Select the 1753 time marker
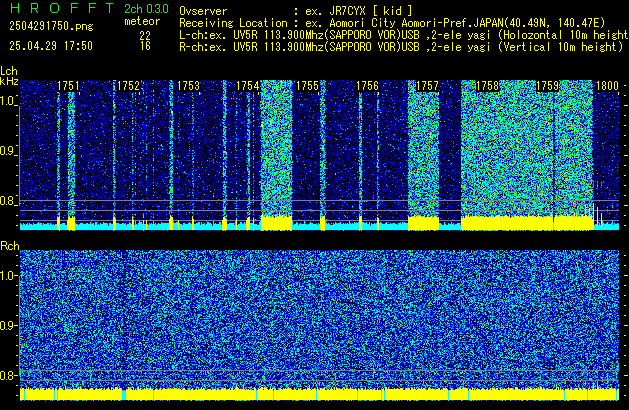 (188, 86)
